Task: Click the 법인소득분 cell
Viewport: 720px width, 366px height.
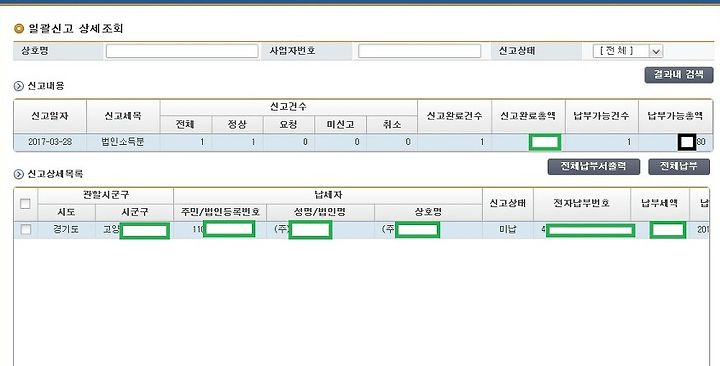Action: 123,142
